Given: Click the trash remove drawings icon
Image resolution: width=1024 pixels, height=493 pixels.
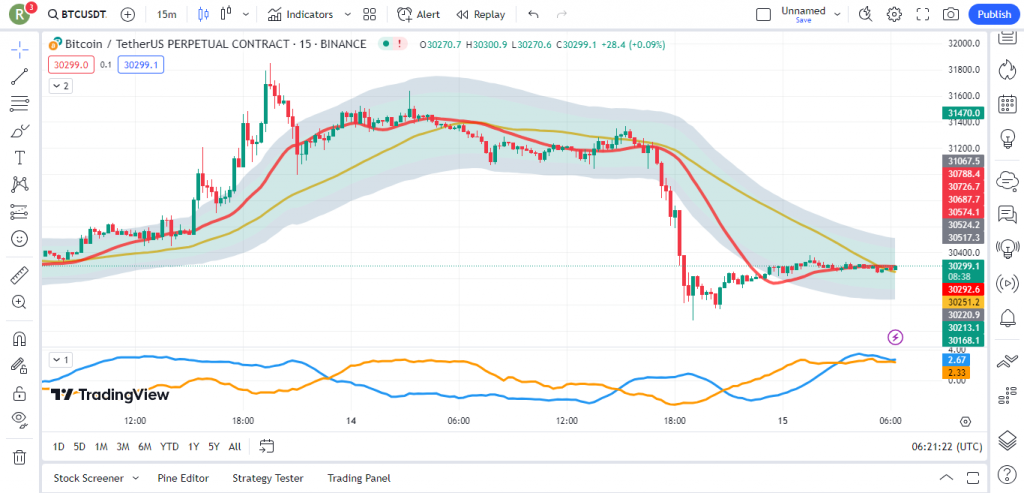Looking at the screenshot, I should pyautogui.click(x=20, y=457).
